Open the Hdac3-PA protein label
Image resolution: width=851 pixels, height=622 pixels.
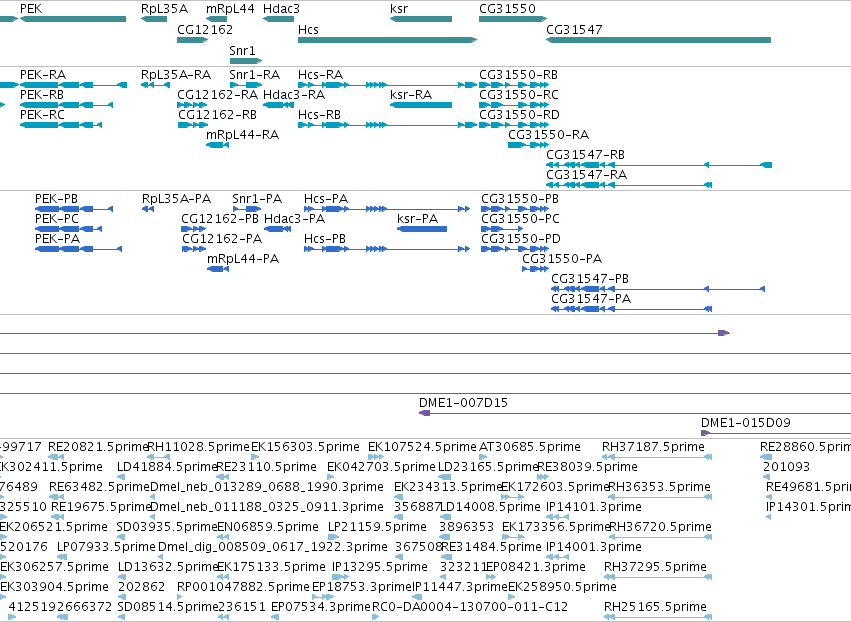point(295,219)
